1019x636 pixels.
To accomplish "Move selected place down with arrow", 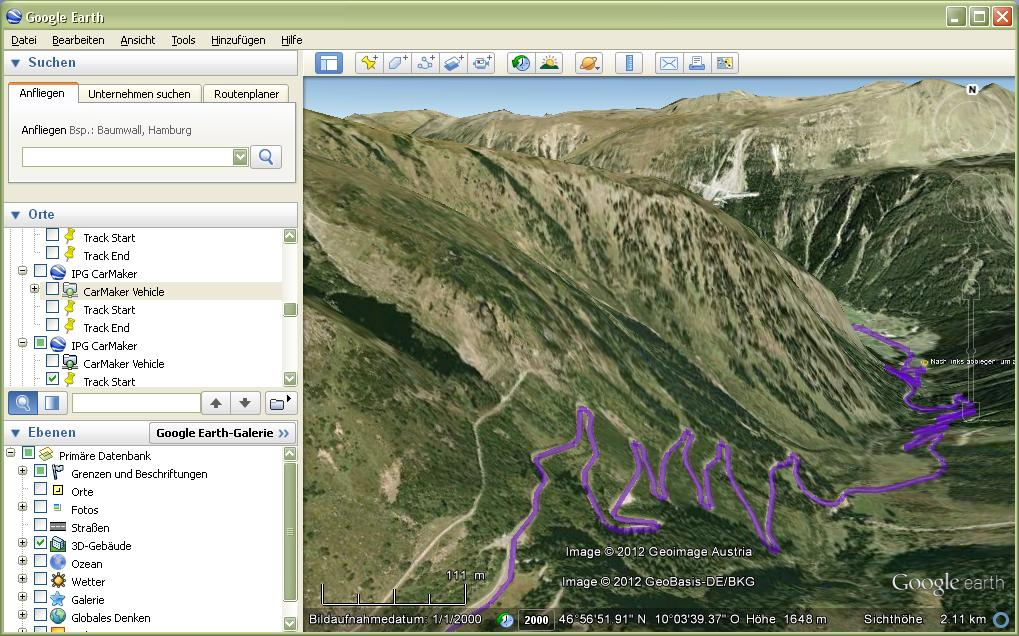I will tap(245, 403).
